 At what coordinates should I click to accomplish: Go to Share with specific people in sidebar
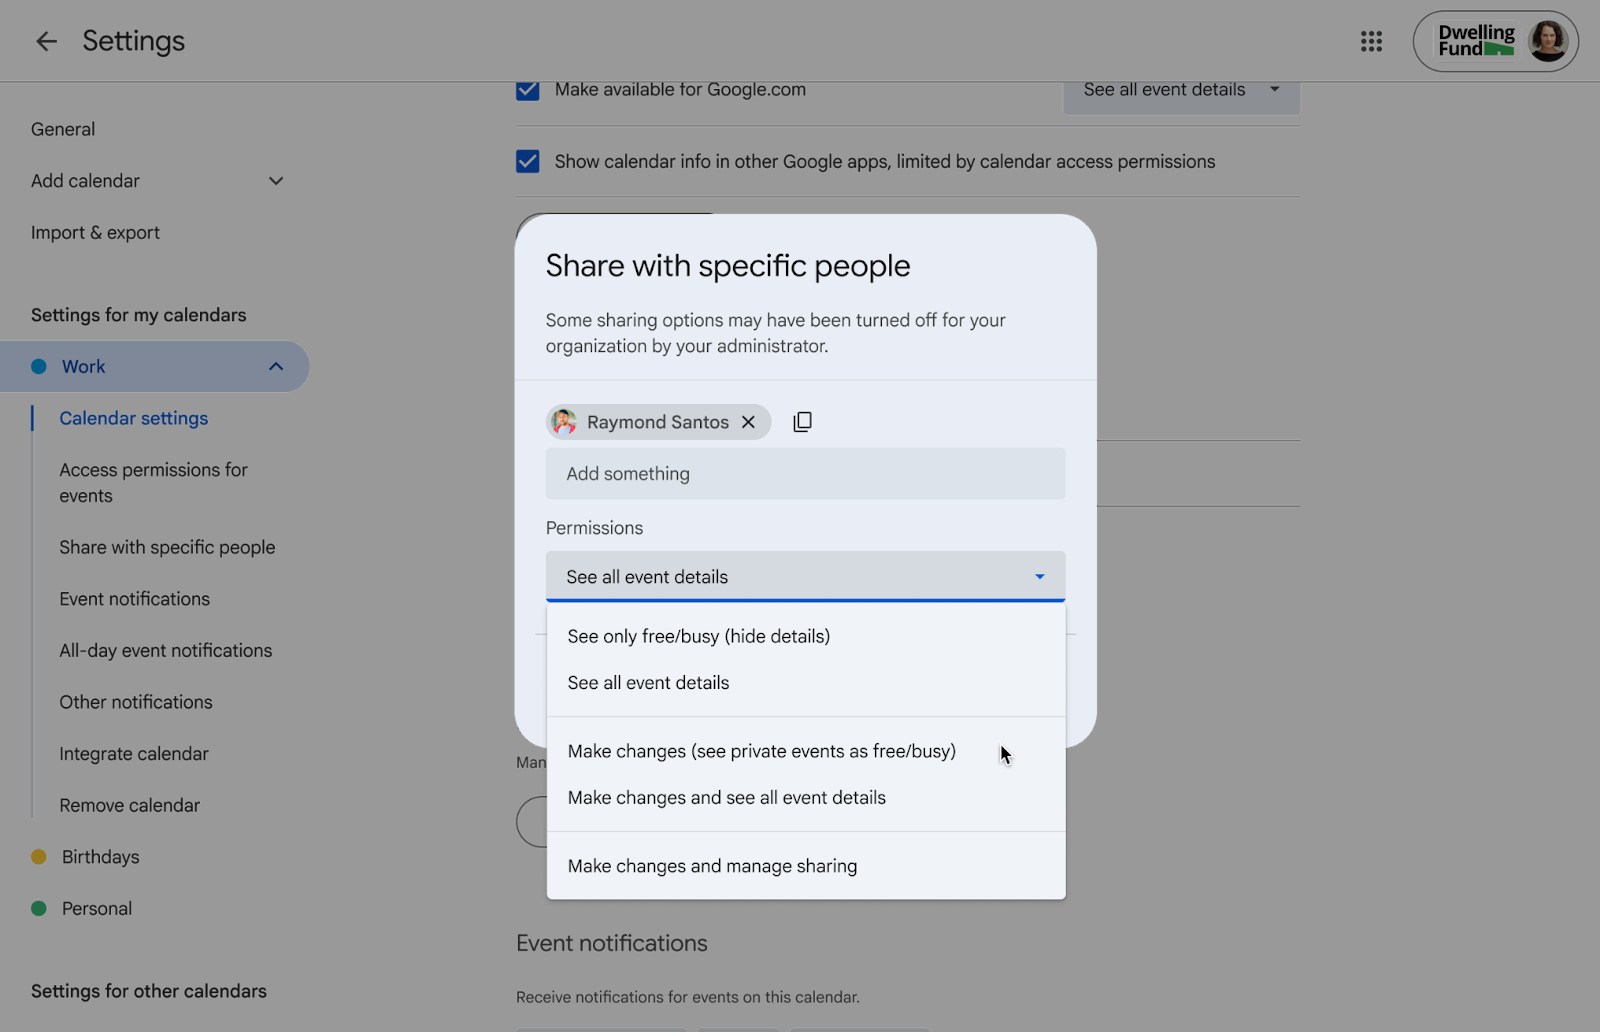point(167,548)
